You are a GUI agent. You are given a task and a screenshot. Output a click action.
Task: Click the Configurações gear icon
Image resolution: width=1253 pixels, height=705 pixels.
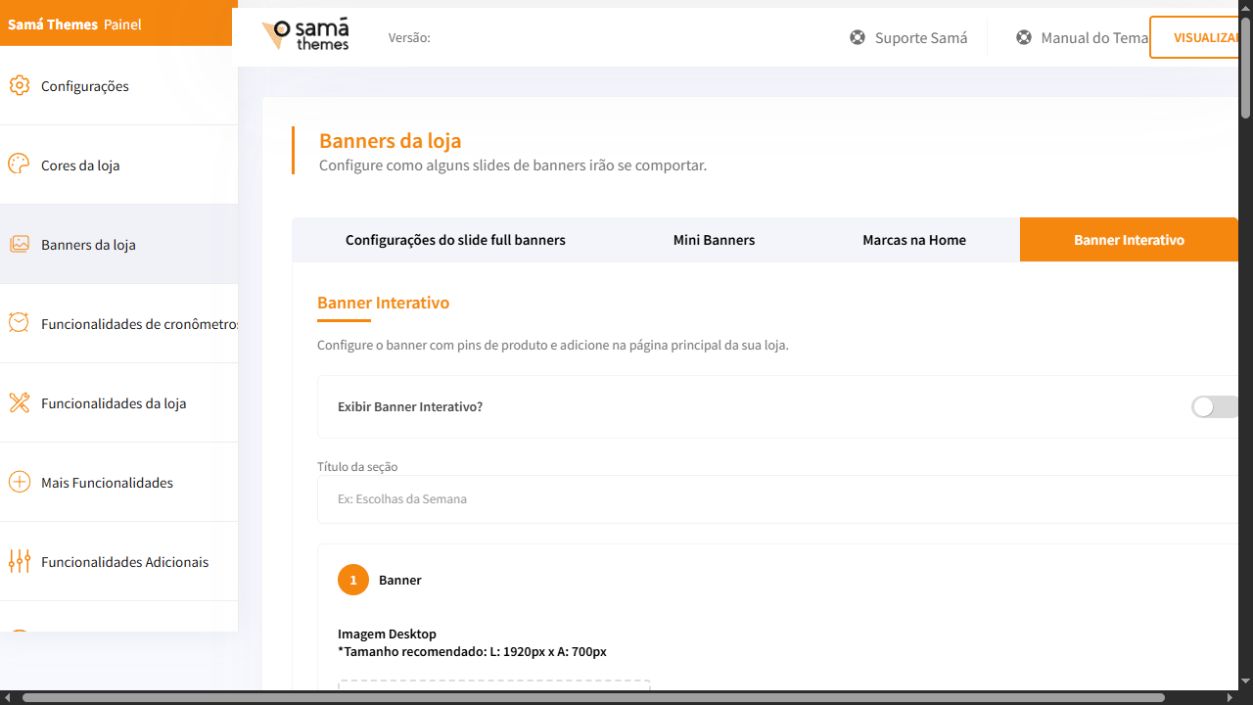(19, 86)
